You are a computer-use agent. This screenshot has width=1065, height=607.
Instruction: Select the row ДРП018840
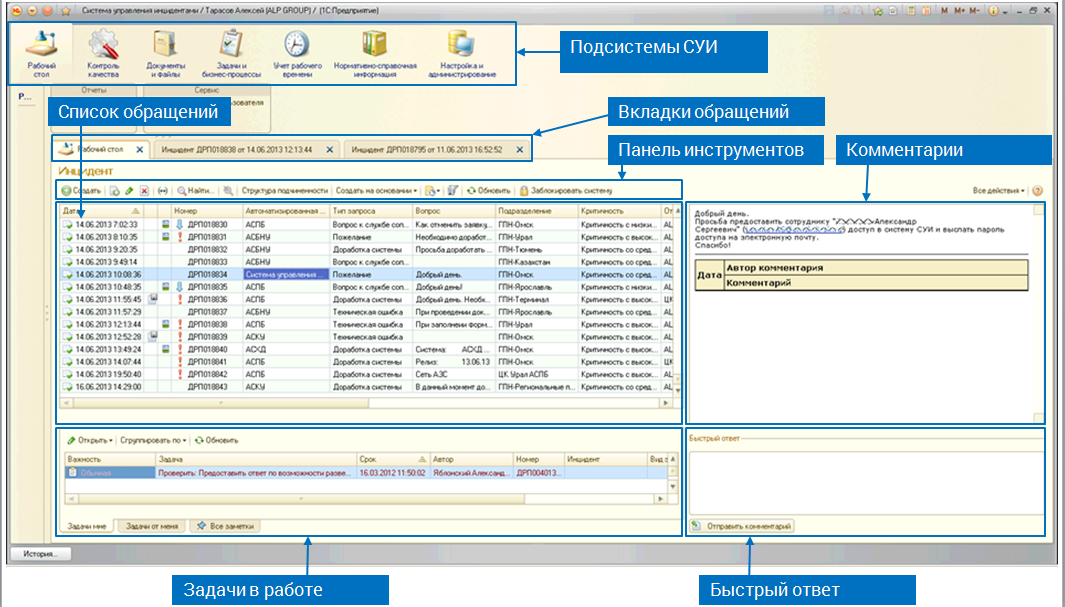(x=367, y=349)
